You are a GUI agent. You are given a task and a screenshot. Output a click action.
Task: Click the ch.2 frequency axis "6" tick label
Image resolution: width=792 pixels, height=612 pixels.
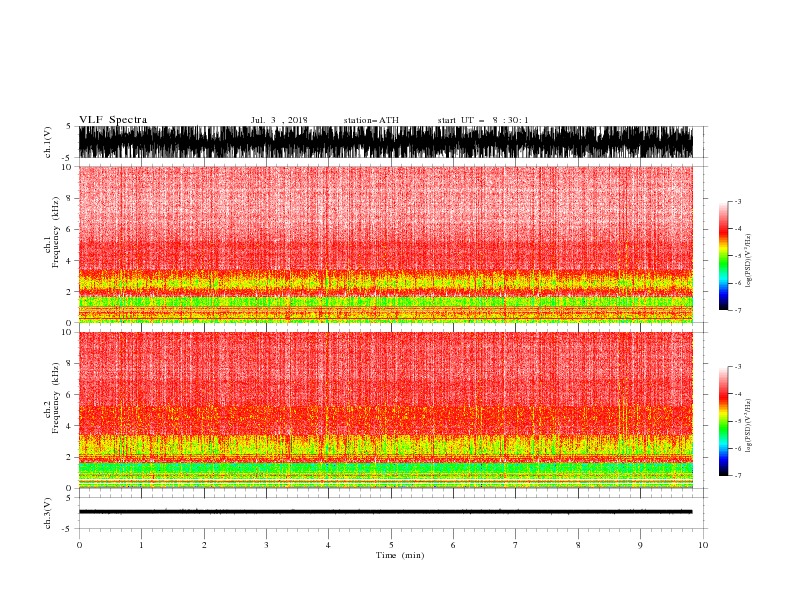[69, 395]
